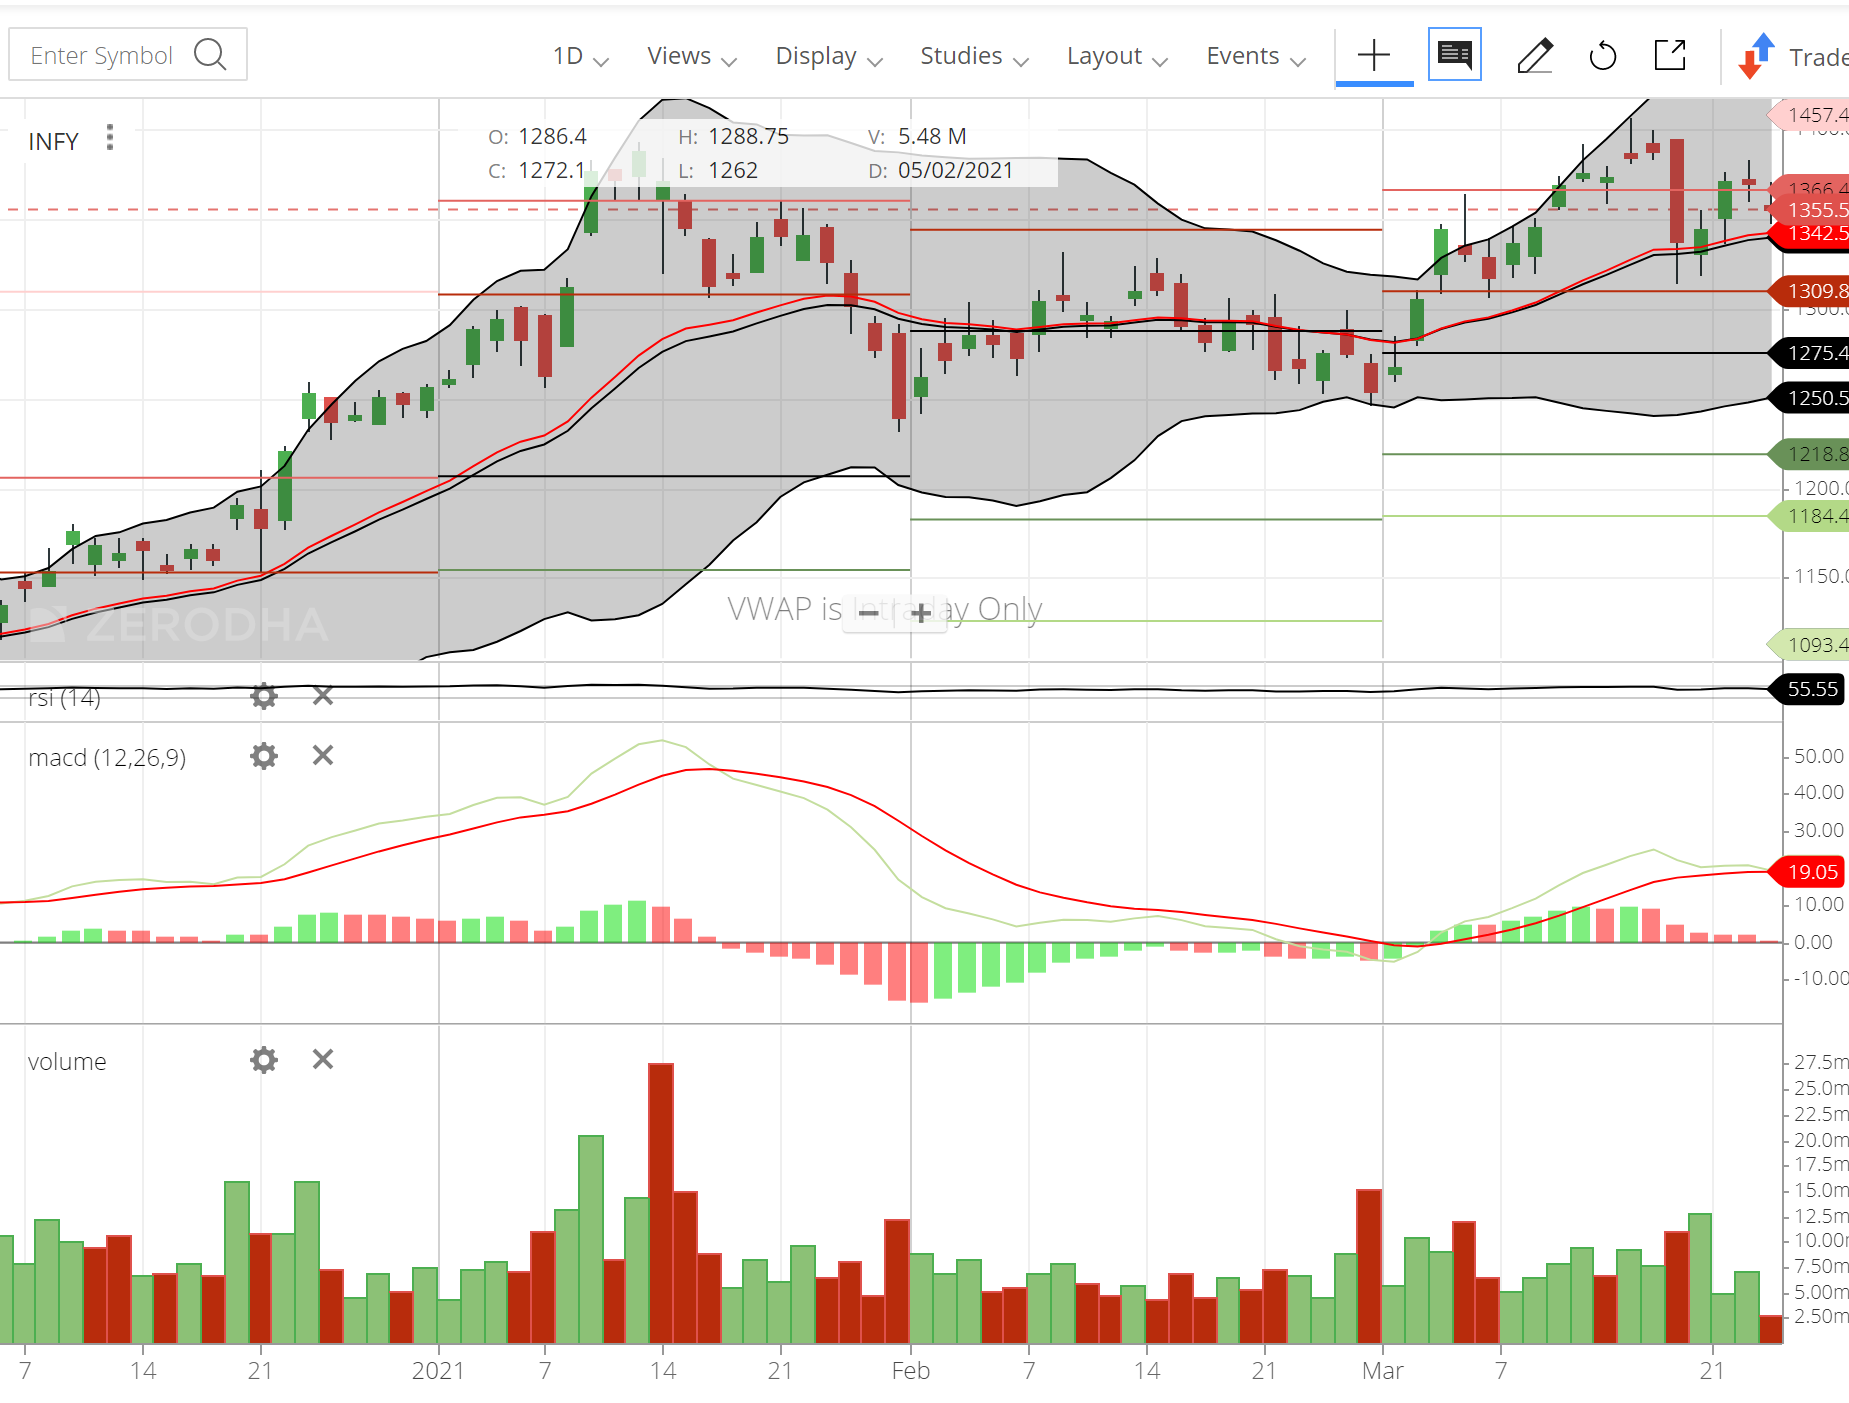Select the pencil drawing tool

pos(1535,55)
